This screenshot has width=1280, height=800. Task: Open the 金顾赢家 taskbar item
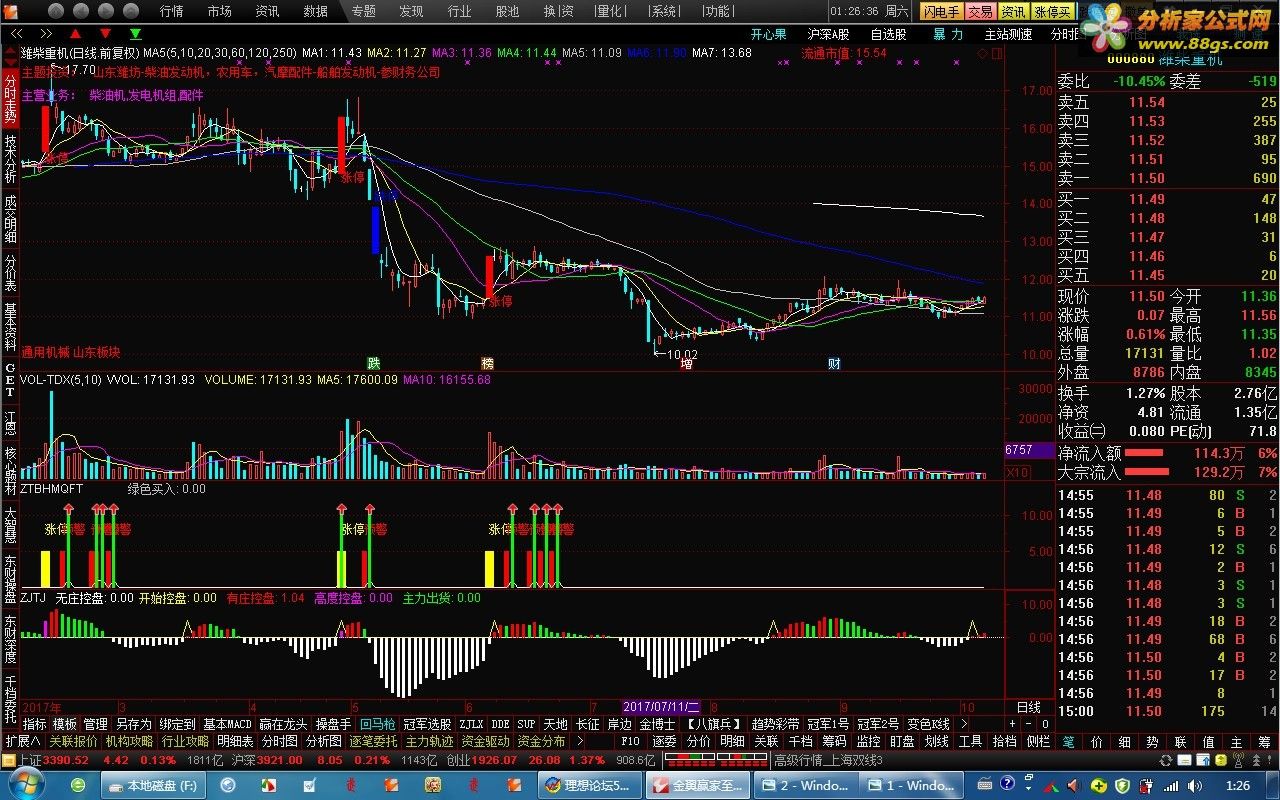pyautogui.click(x=696, y=785)
